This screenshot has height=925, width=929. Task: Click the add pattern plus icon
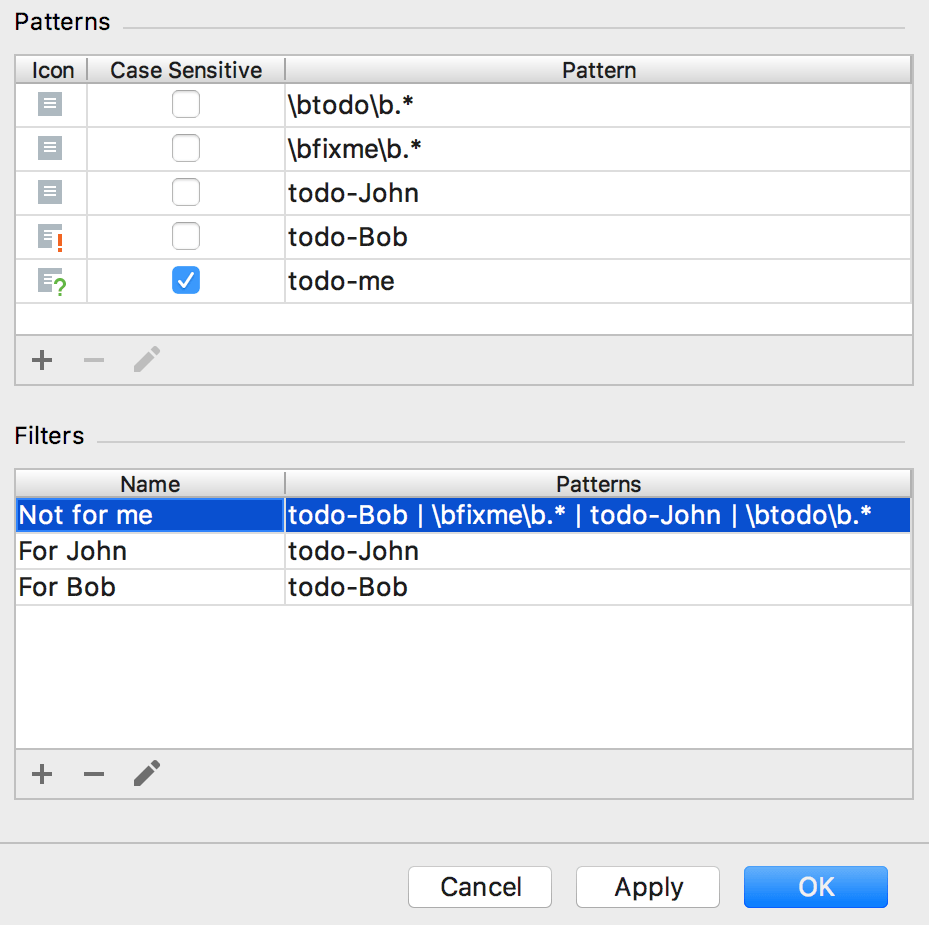tap(42, 360)
